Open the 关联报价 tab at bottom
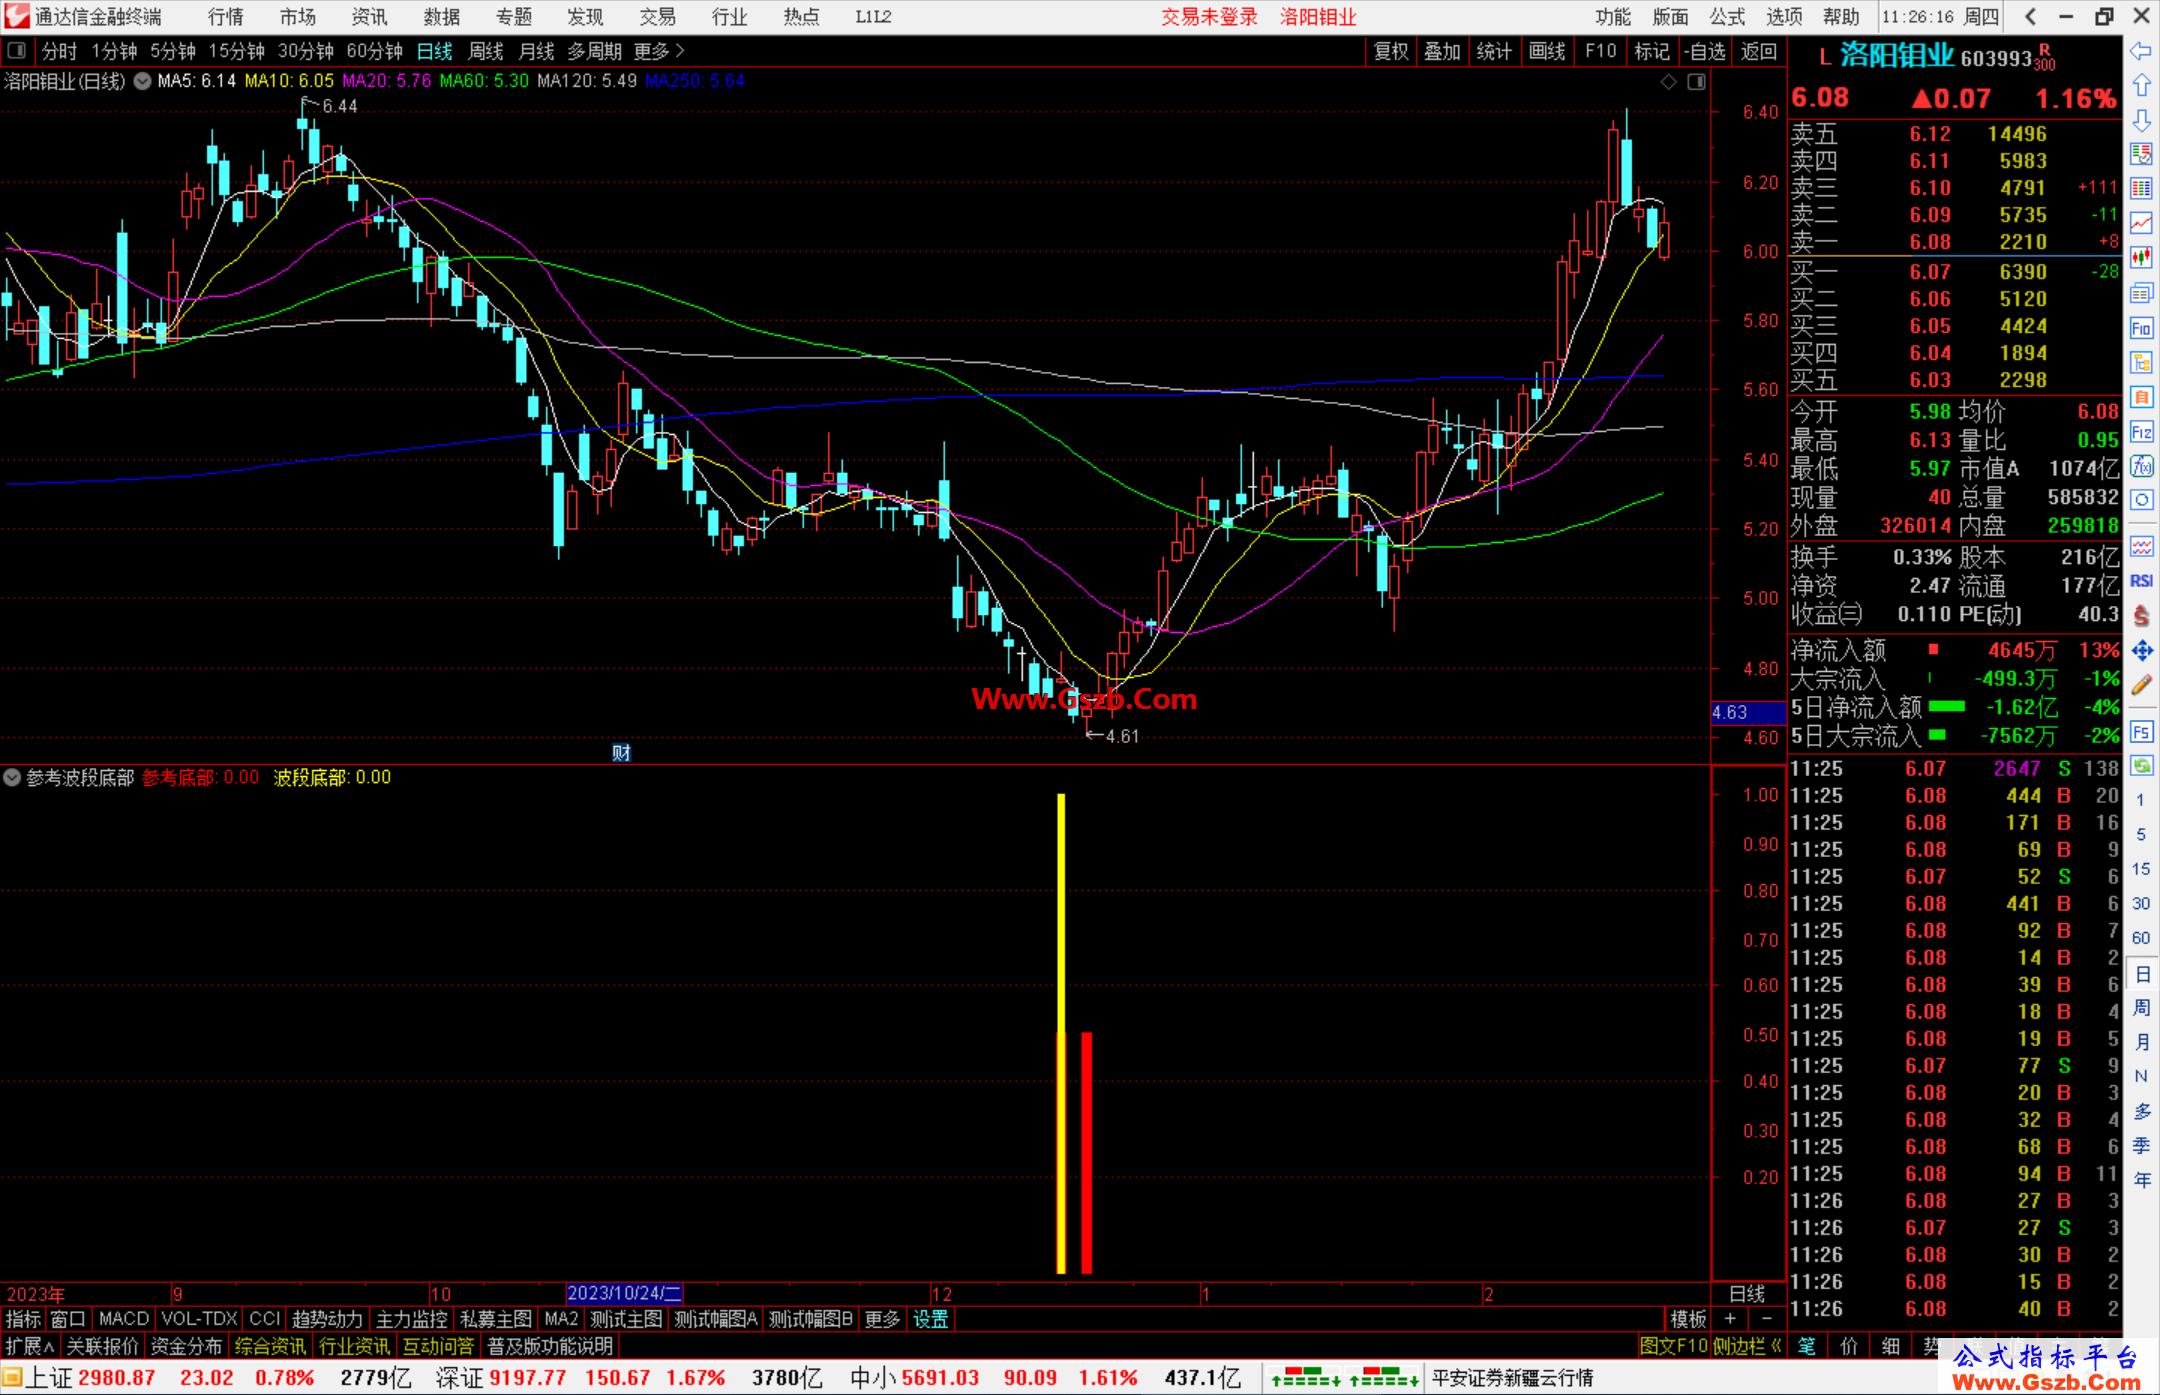The image size is (2160, 1395). 102,1346
